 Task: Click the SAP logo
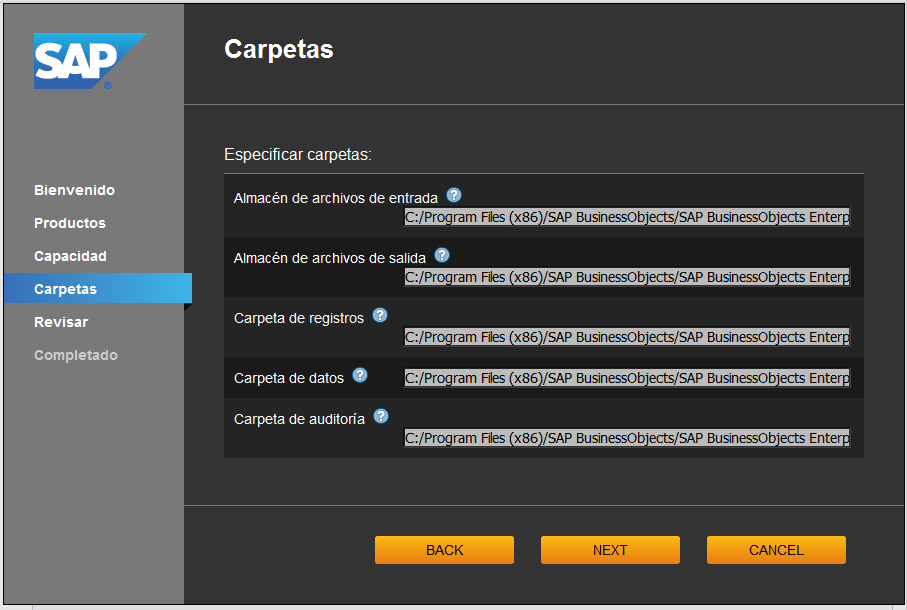(88, 62)
